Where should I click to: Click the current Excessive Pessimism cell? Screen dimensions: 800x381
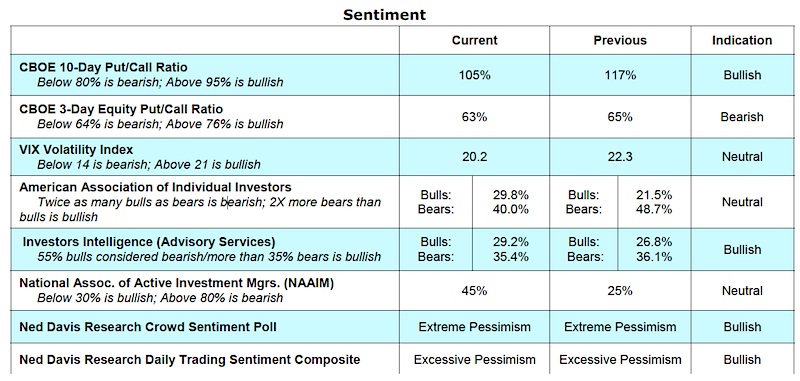(474, 360)
